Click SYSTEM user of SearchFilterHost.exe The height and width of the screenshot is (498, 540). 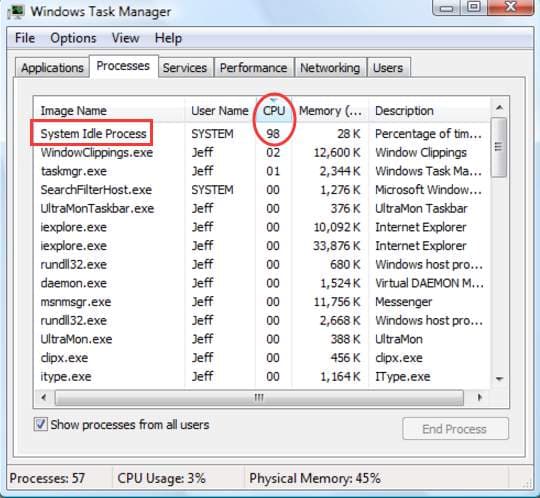click(212, 190)
